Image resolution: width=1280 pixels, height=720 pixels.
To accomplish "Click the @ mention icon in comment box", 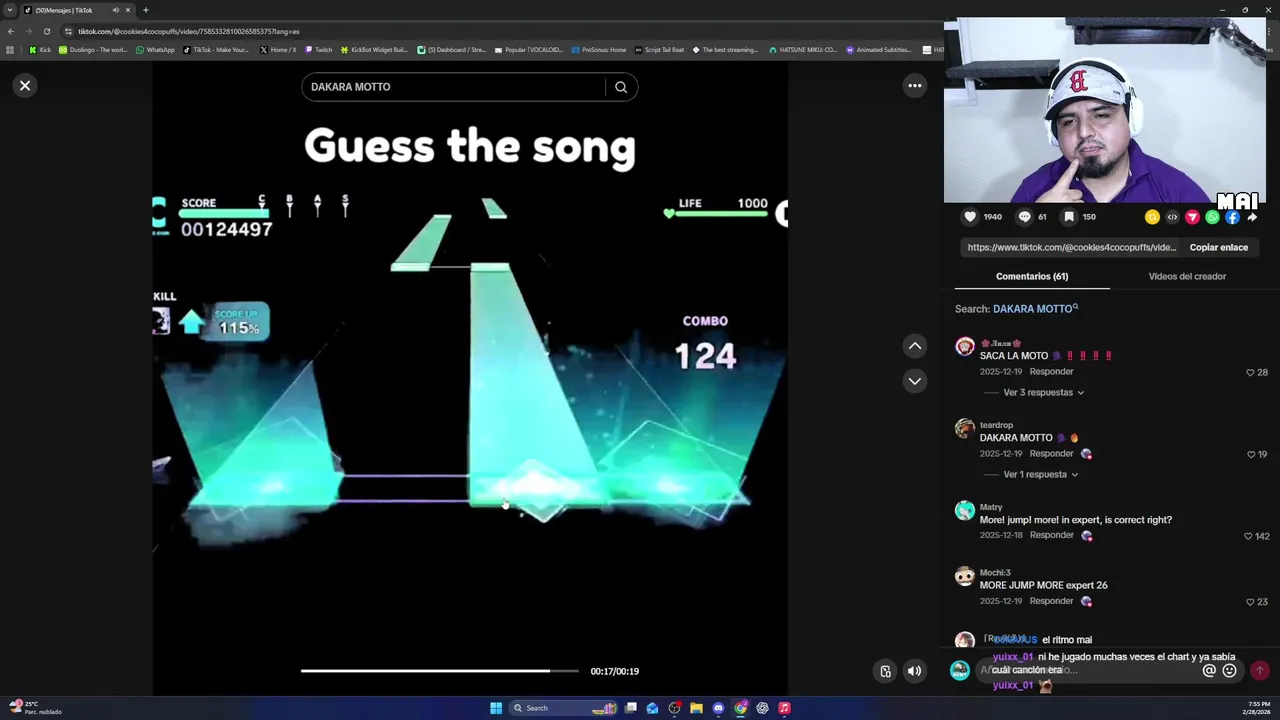I will click(x=1209, y=671).
